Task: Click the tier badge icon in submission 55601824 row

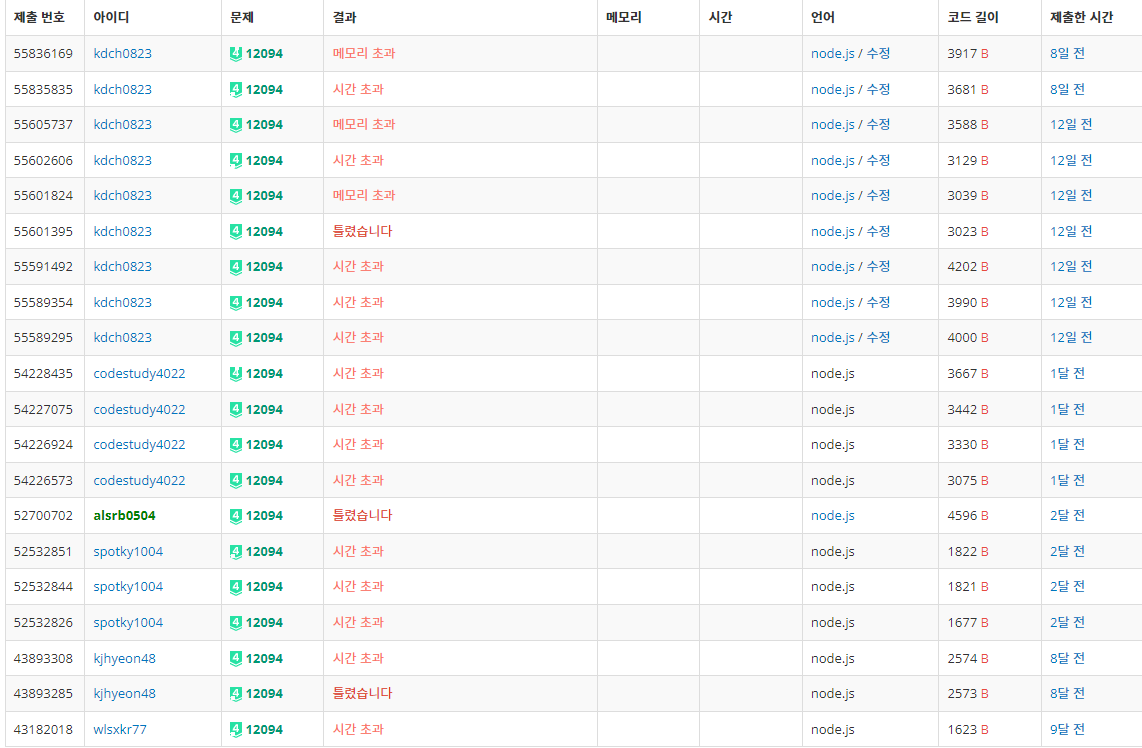Action: [x=235, y=196]
